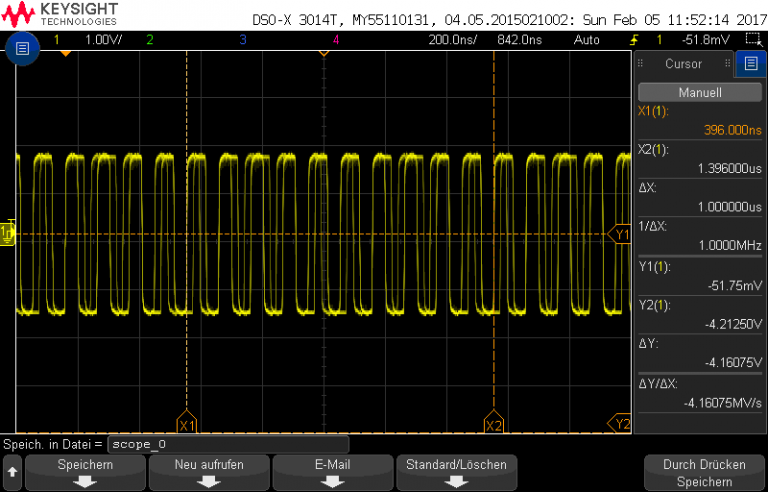This screenshot has height=492, width=768.
Task: Open the blue main menu button
Action: [23, 48]
